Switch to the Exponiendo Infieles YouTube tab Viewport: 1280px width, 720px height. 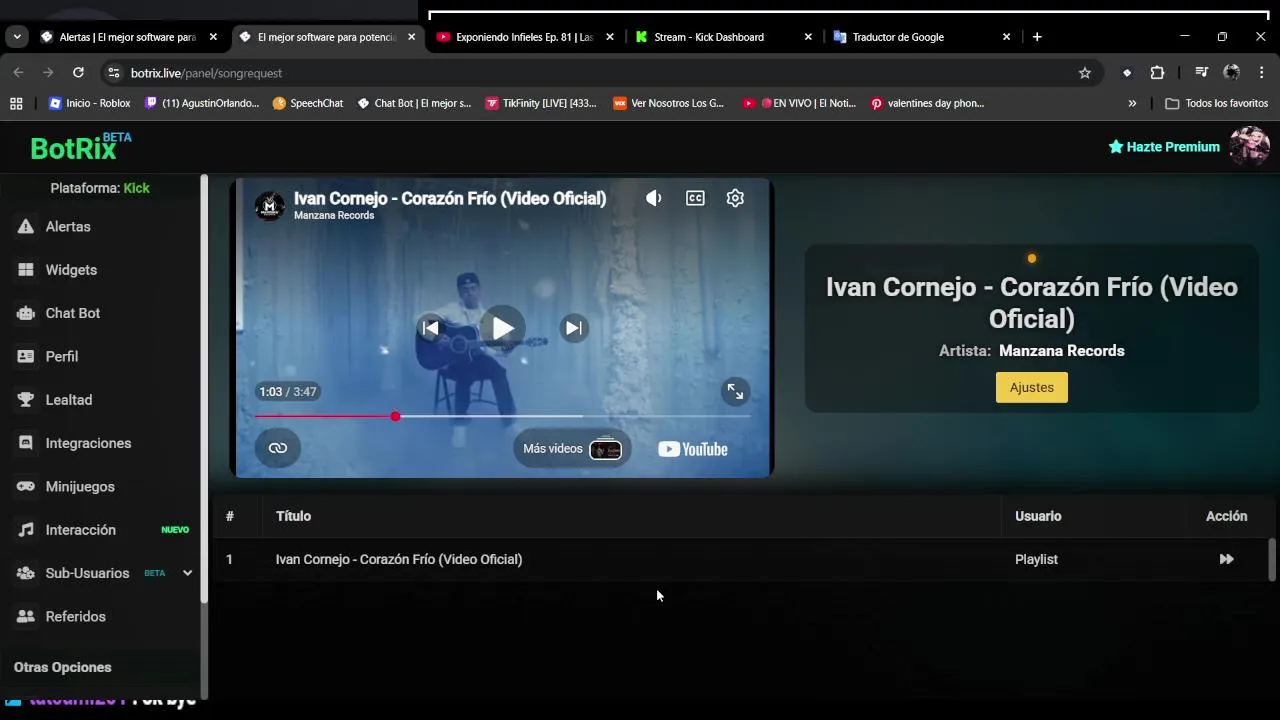coord(525,37)
